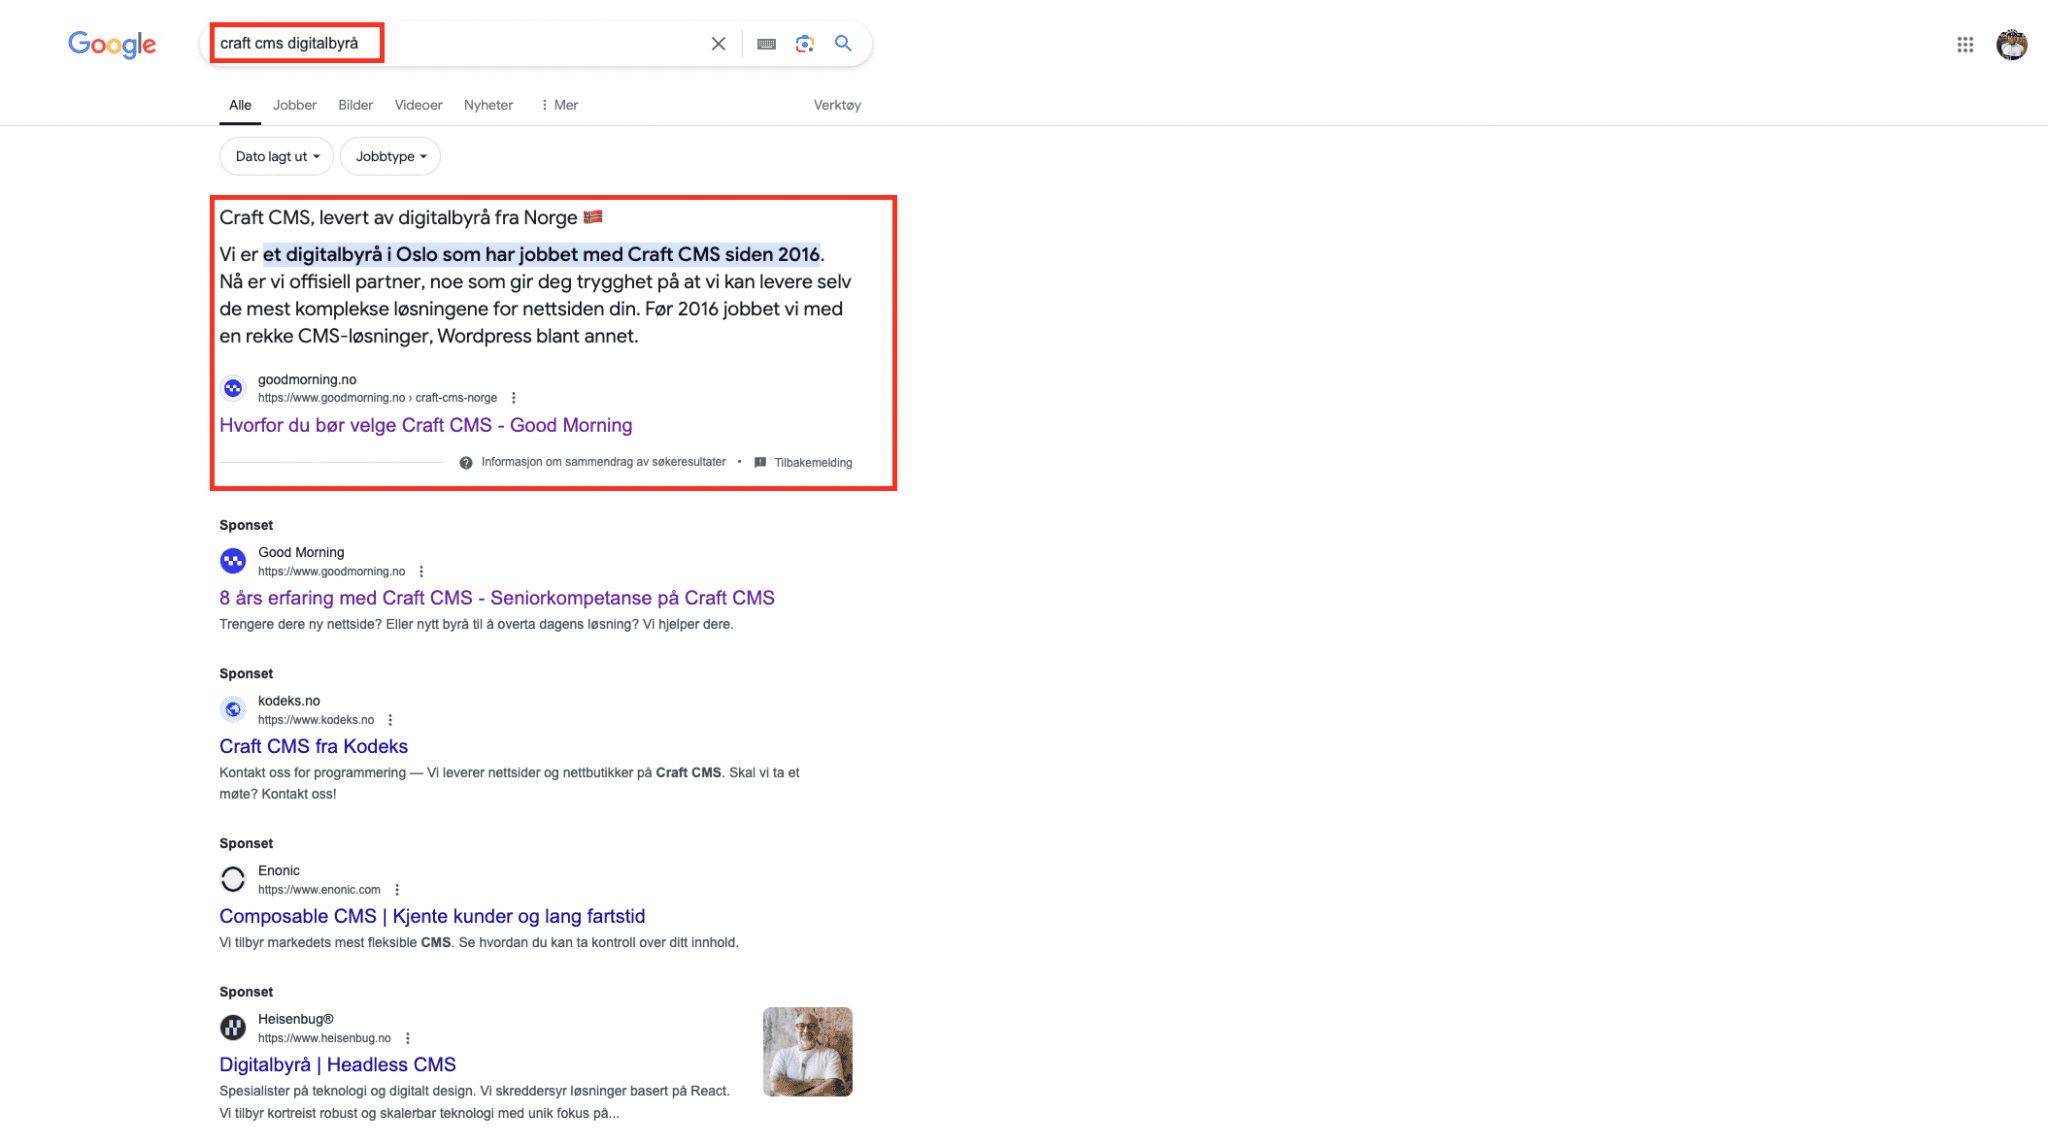2048x1145 pixels.
Task: Open the Google account profile avatar
Action: point(2012,44)
